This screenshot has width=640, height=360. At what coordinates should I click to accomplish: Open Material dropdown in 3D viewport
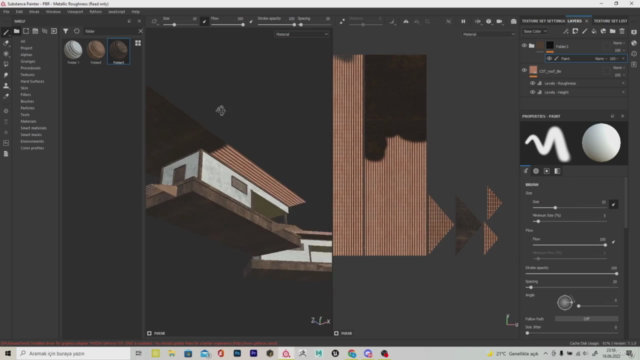[x=302, y=34]
